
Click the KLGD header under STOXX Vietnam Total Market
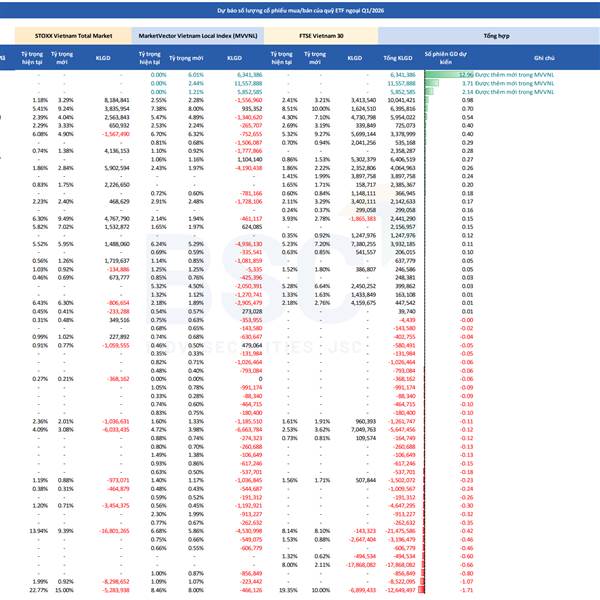coord(103,58)
